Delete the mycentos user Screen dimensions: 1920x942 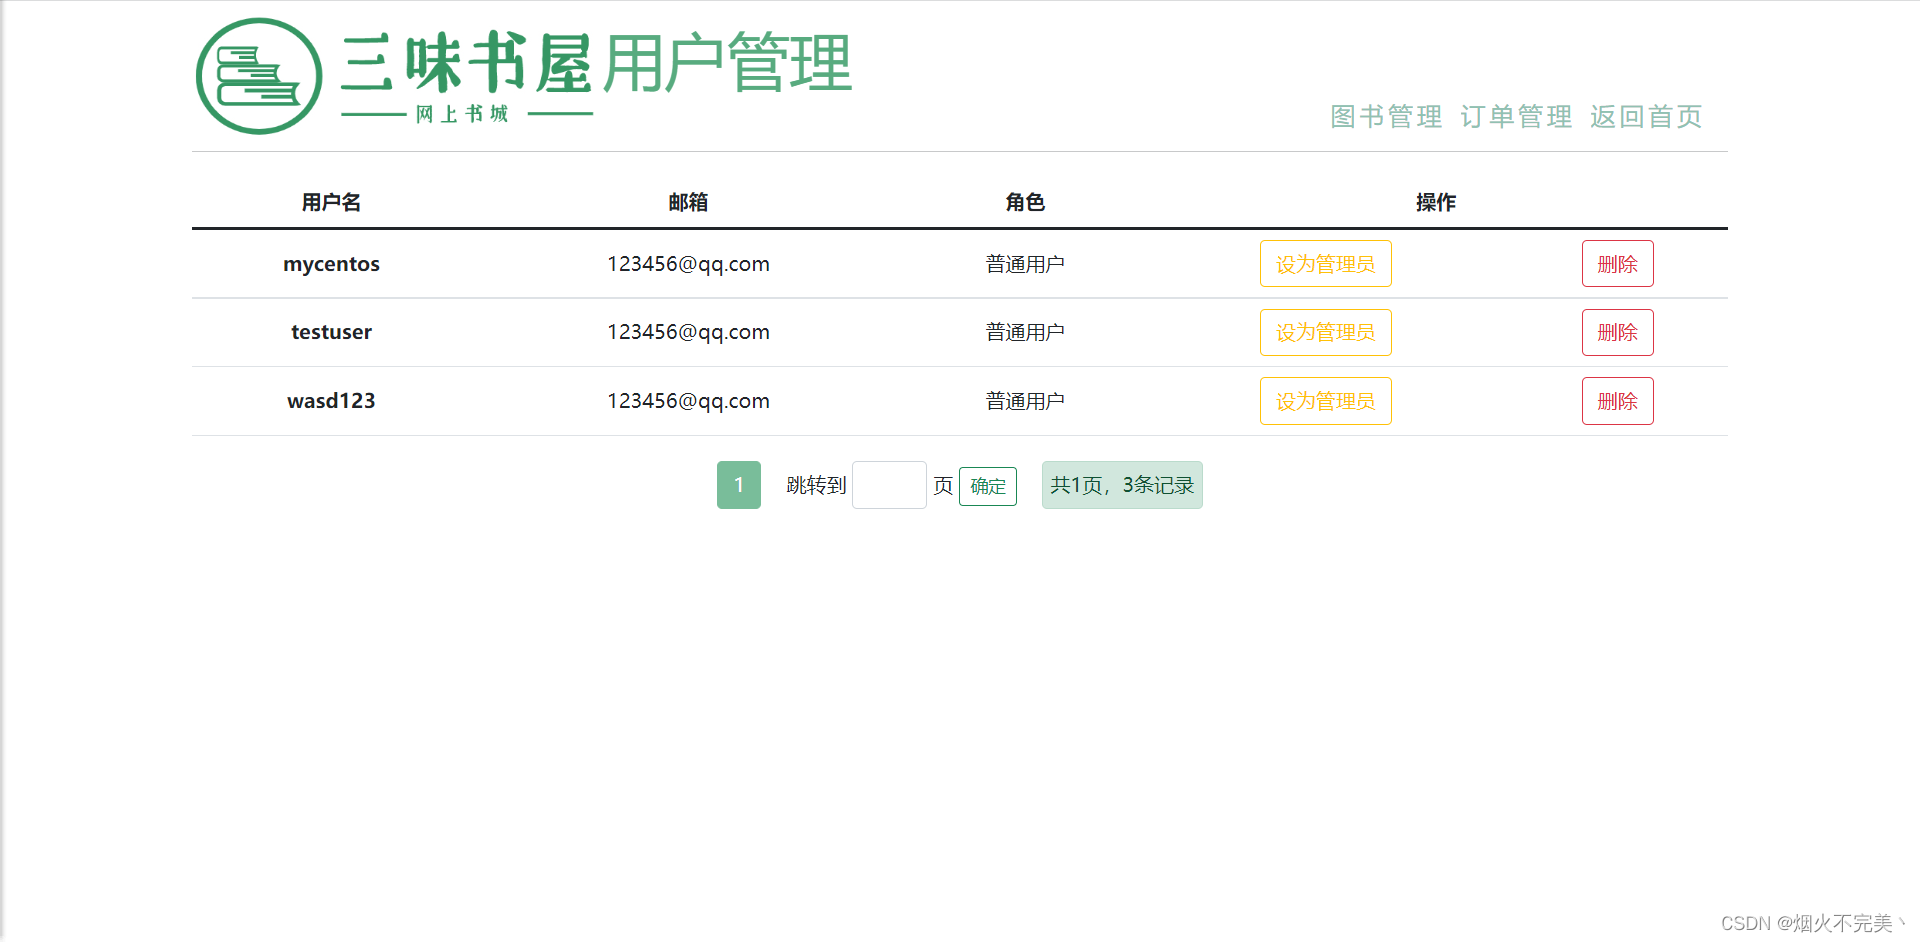click(1617, 264)
